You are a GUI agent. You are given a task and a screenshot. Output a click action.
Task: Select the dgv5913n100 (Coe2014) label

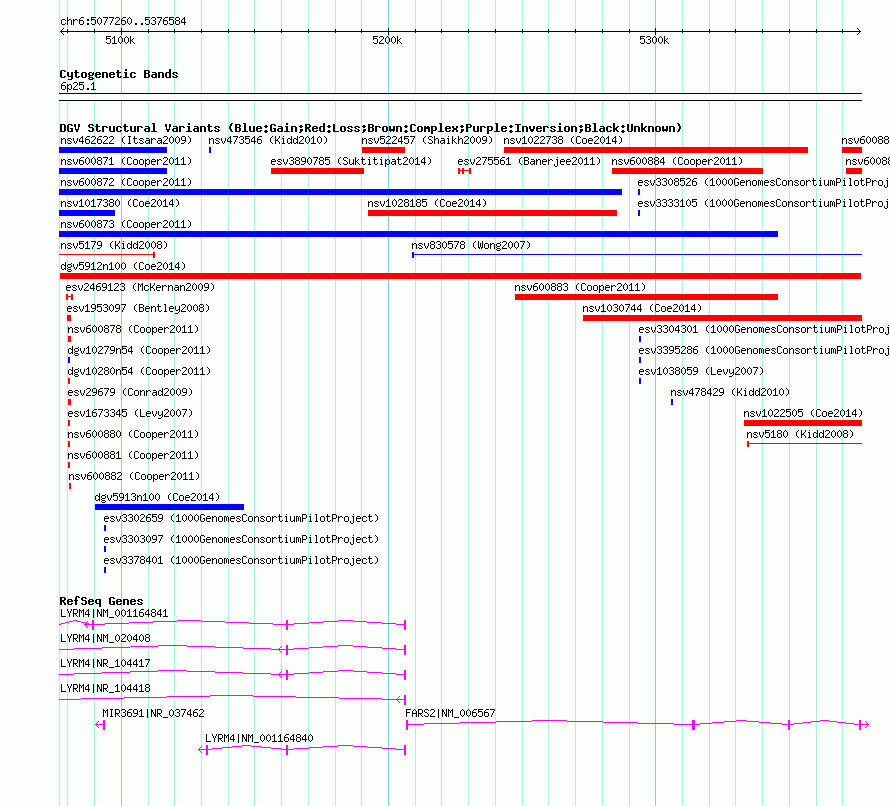coord(157,497)
